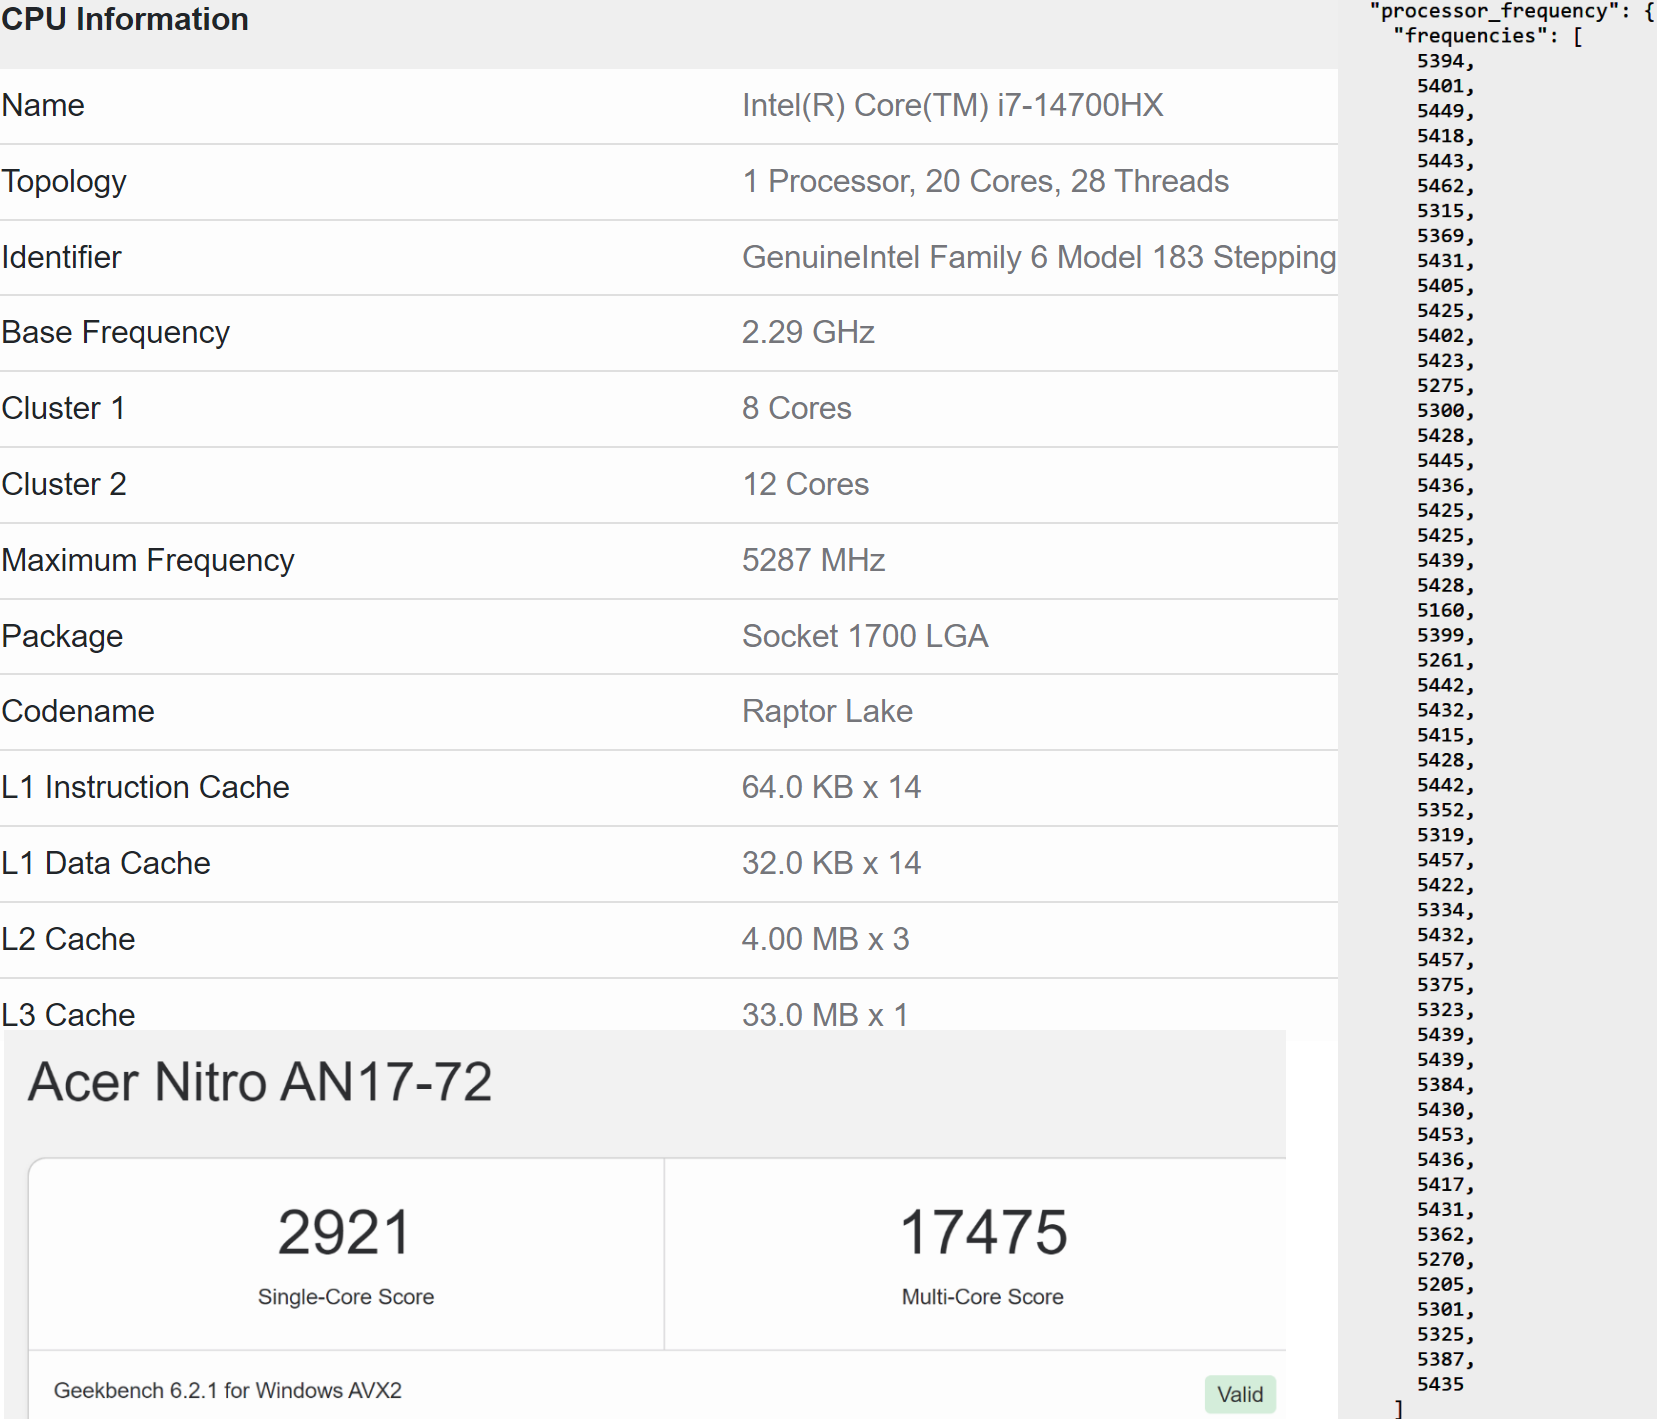1657x1419 pixels.
Task: Click the Geekbench 6.2.1 for Windows label
Action: click(x=229, y=1390)
